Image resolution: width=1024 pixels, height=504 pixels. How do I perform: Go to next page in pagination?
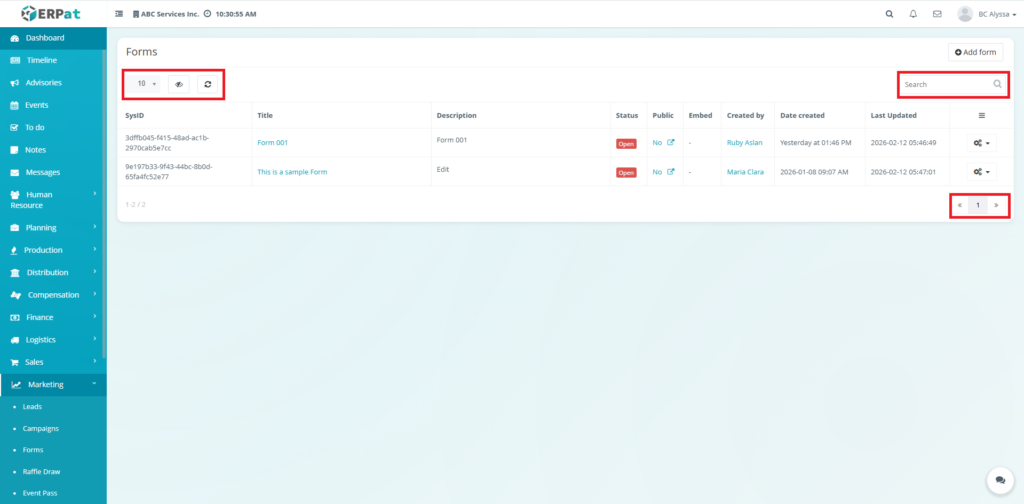click(x=996, y=205)
